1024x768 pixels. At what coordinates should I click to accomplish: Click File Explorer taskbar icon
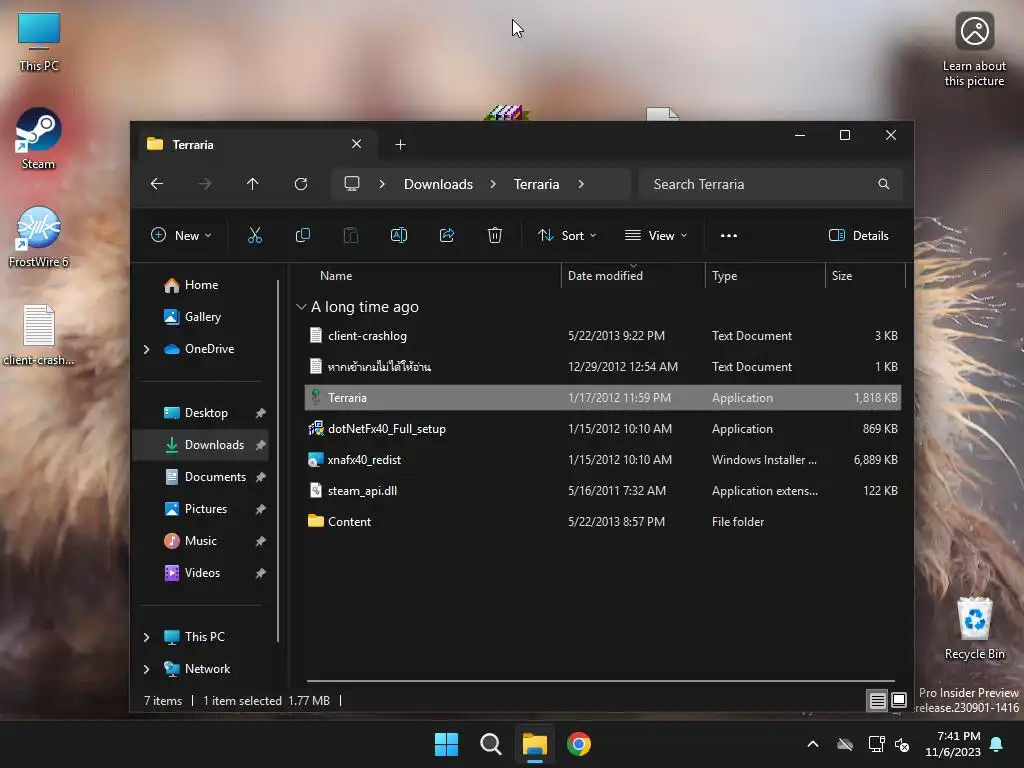pyautogui.click(x=535, y=744)
